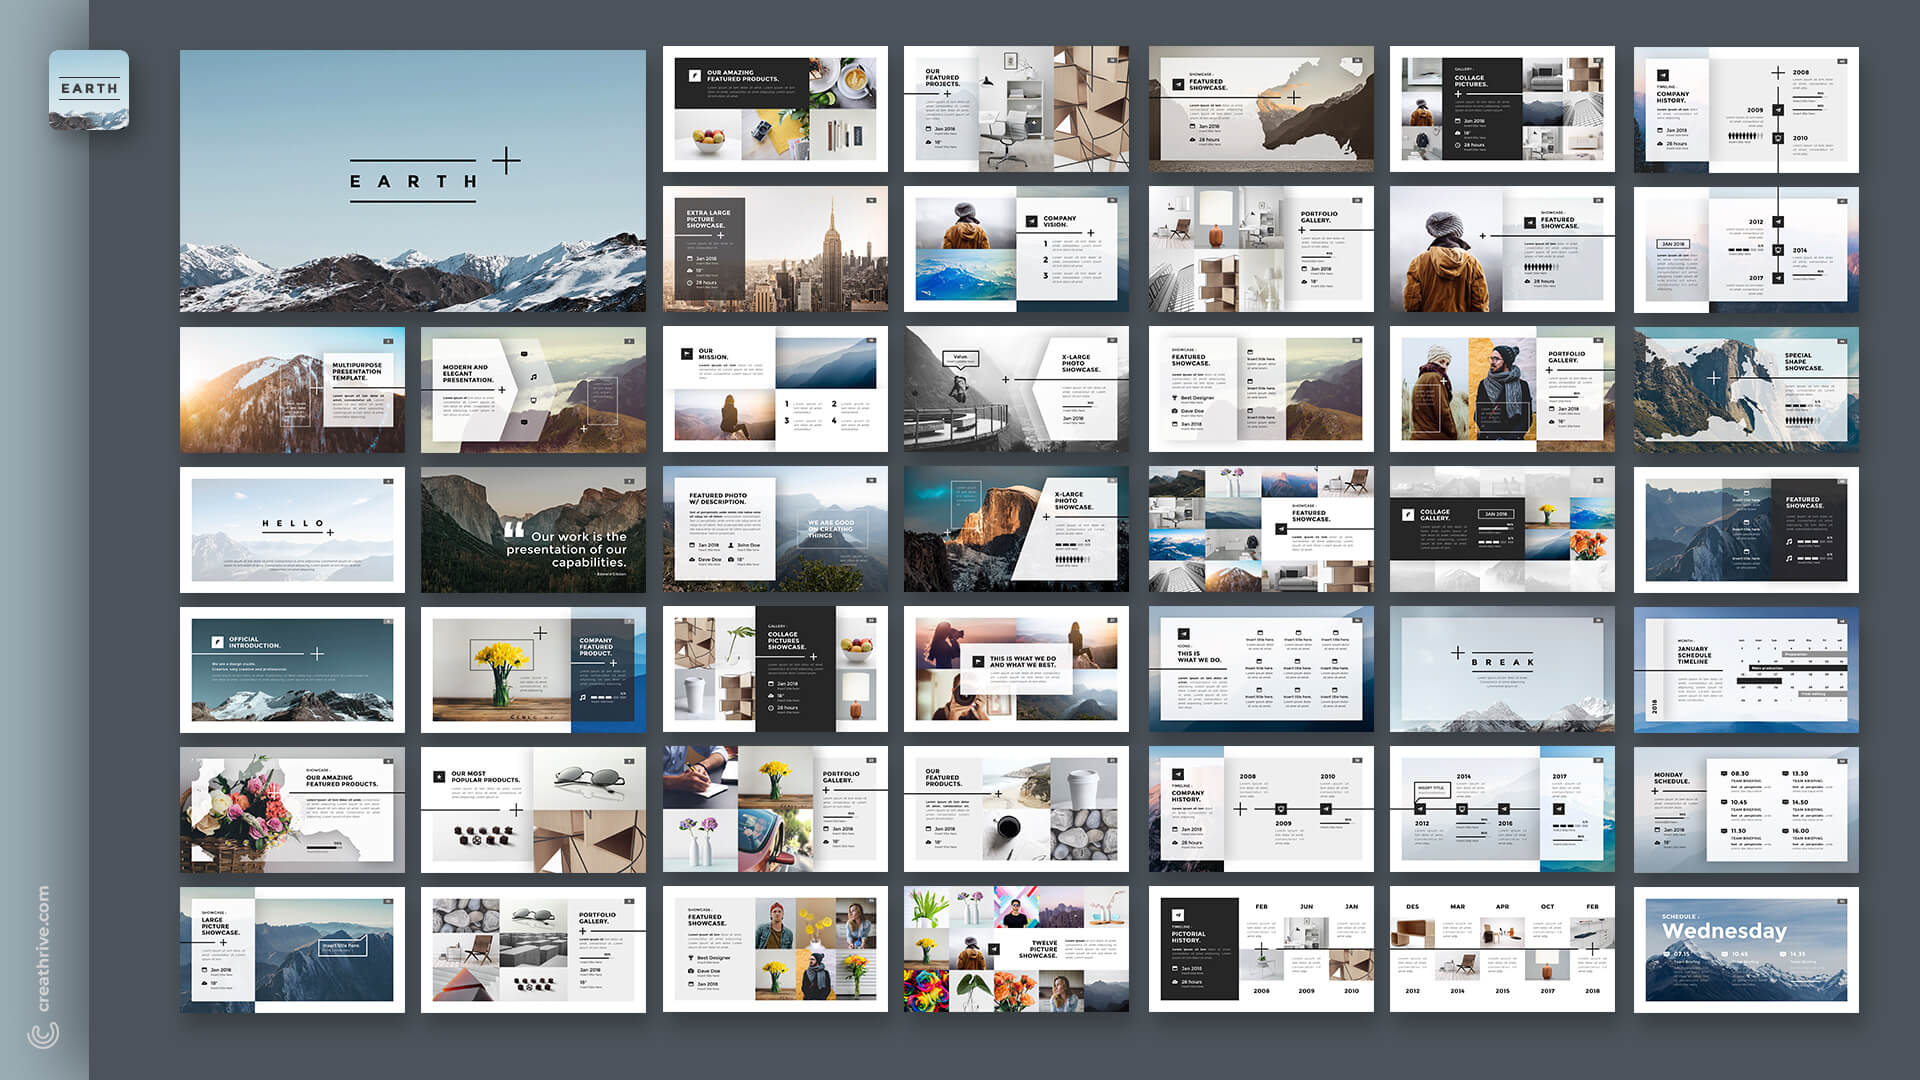This screenshot has height=1080, width=1920.
Task: Click the clock icon showing 28 hours on Extra Large Picture slide
Action: (691, 282)
